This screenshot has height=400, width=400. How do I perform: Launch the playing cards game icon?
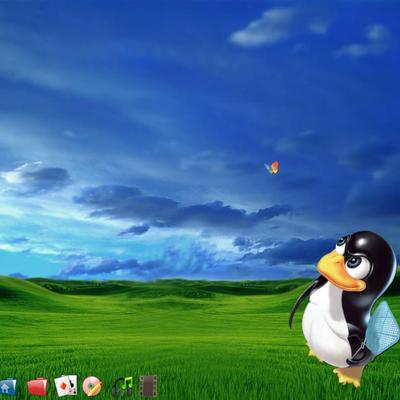[x=66, y=385]
